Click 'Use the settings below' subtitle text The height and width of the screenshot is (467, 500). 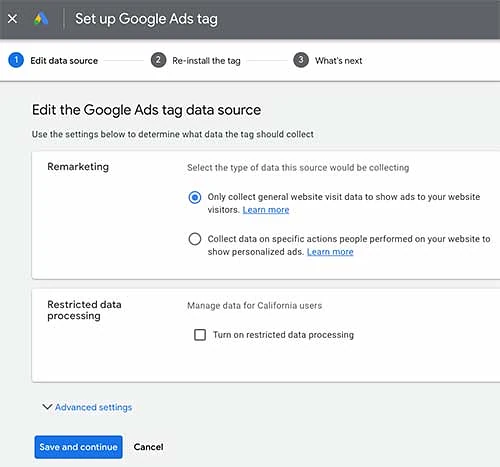(173, 134)
